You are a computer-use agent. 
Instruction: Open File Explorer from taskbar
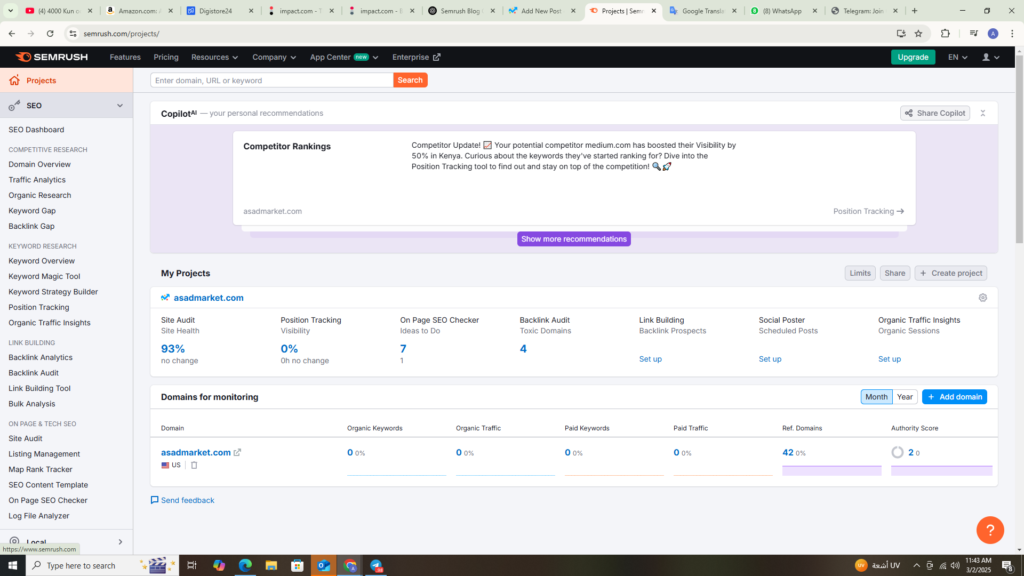coord(271,566)
